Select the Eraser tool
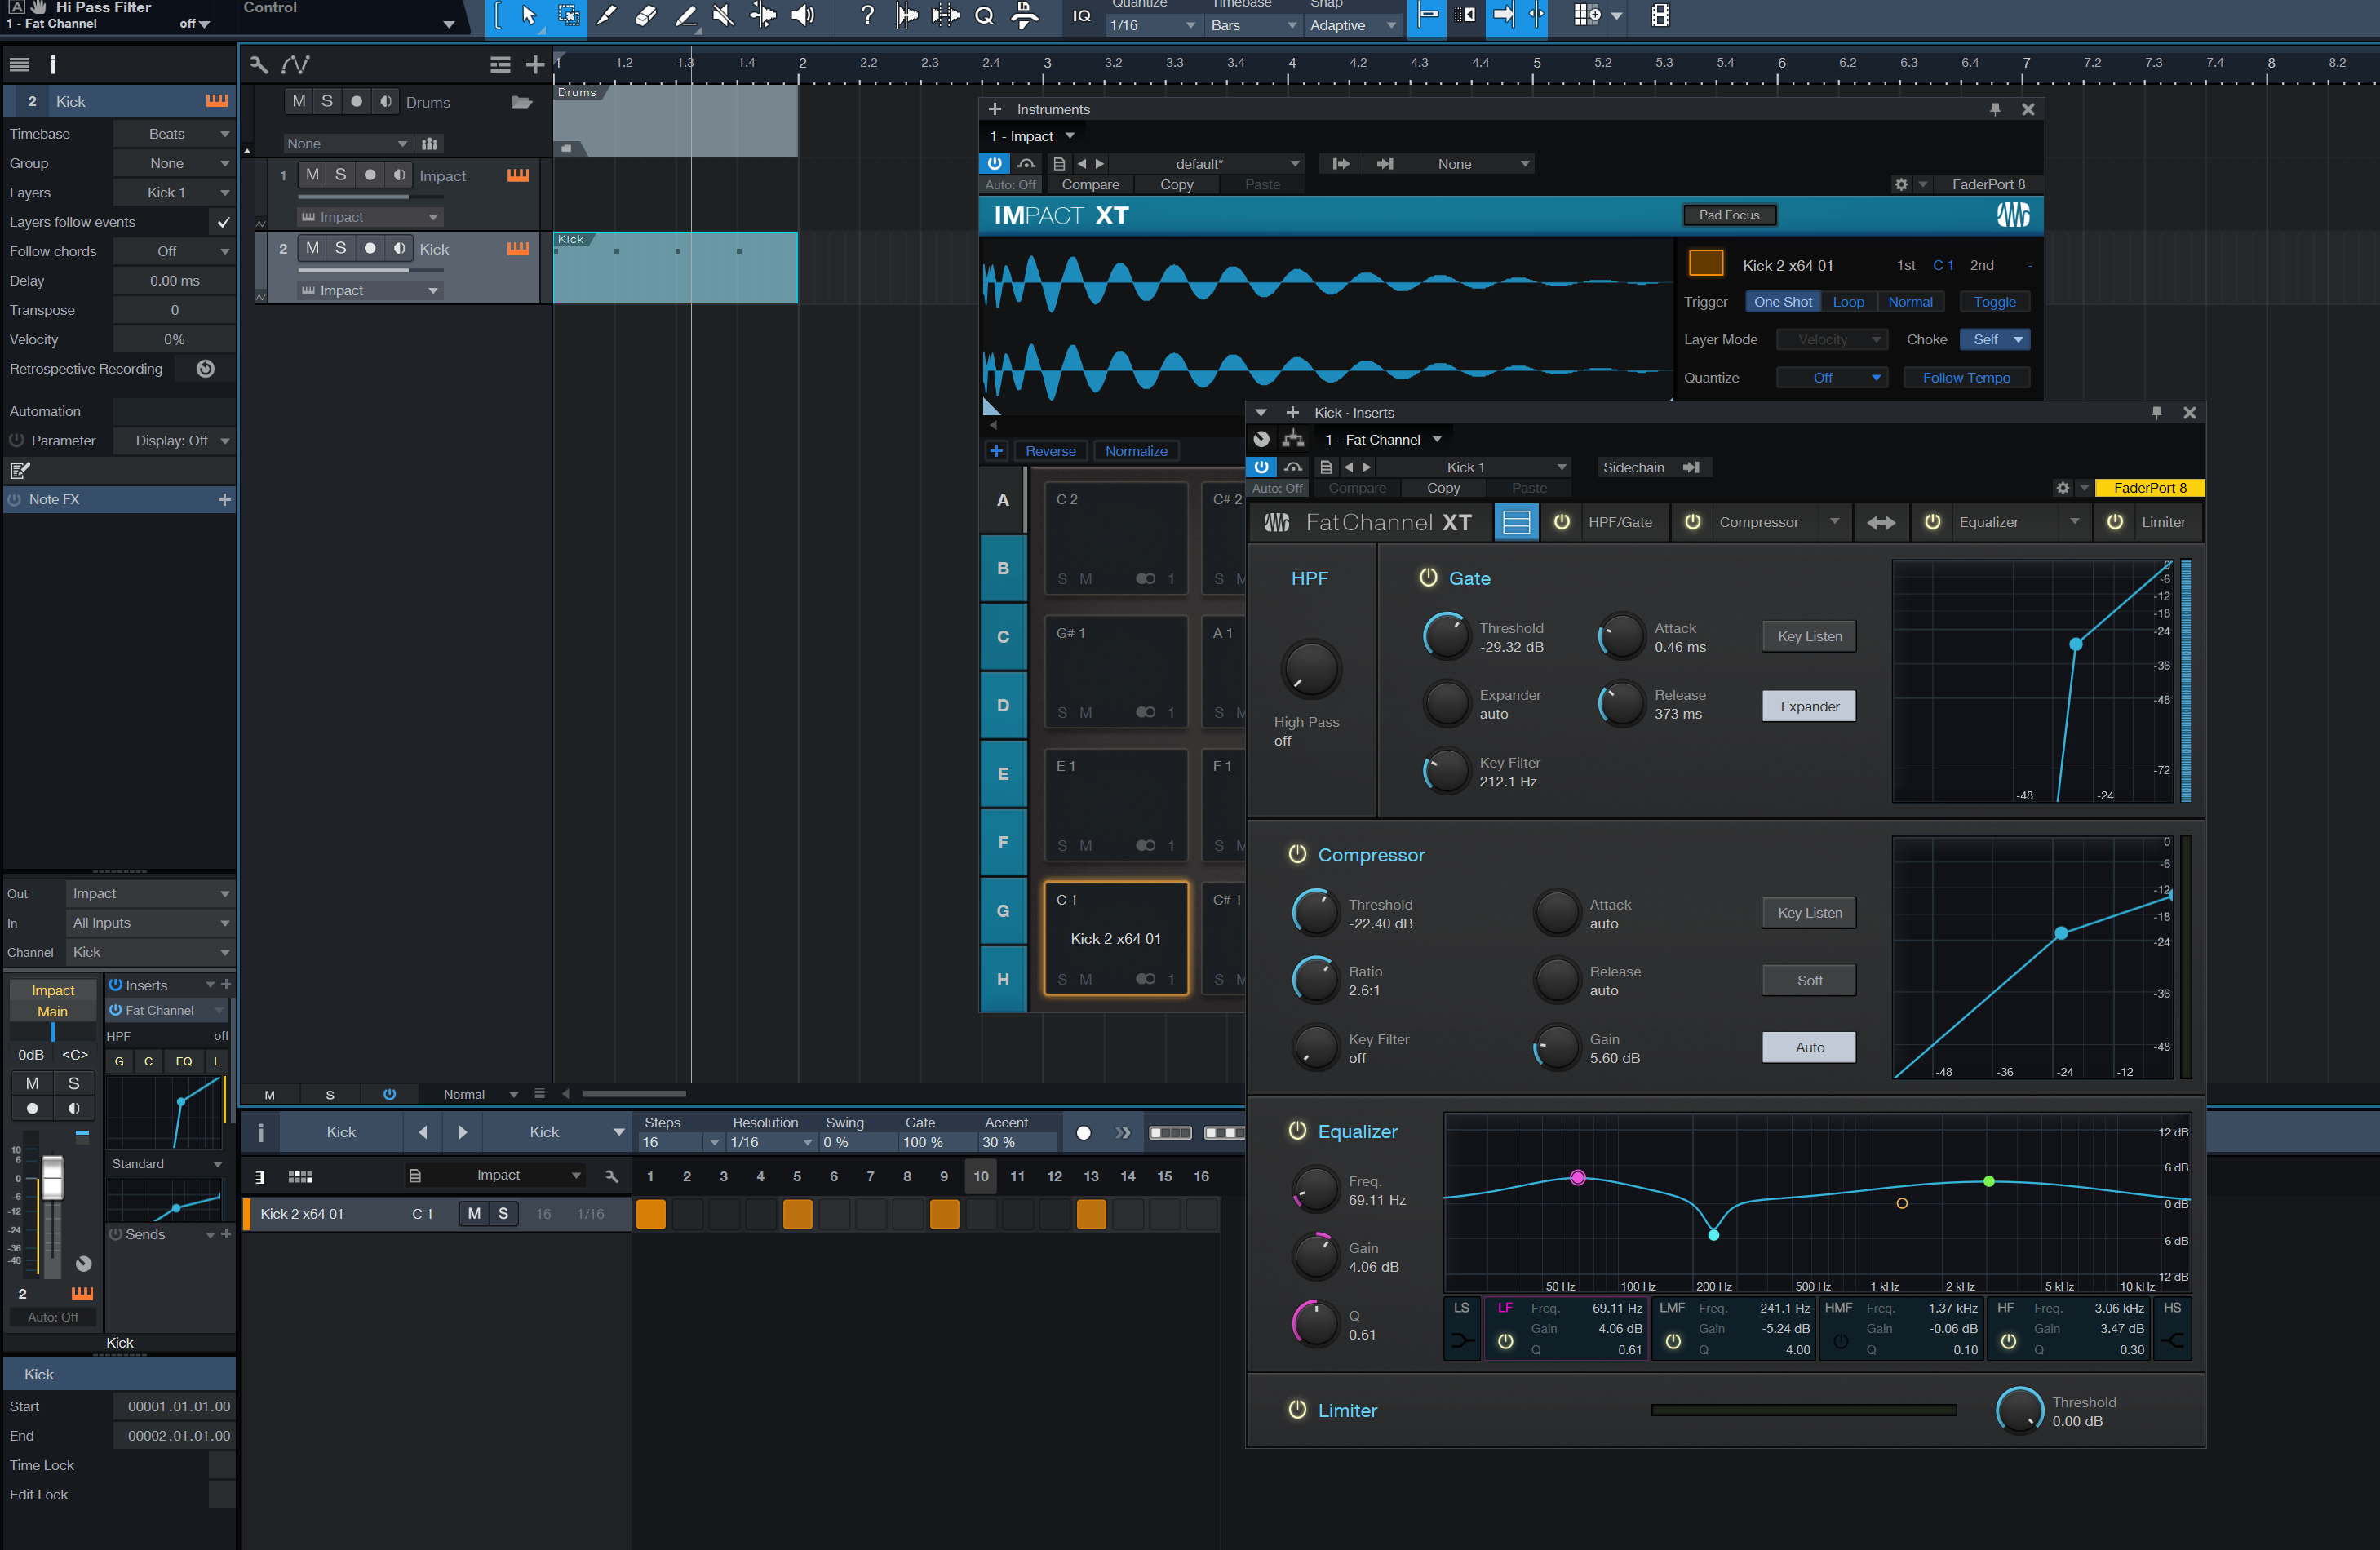2380x1550 pixels. [646, 15]
